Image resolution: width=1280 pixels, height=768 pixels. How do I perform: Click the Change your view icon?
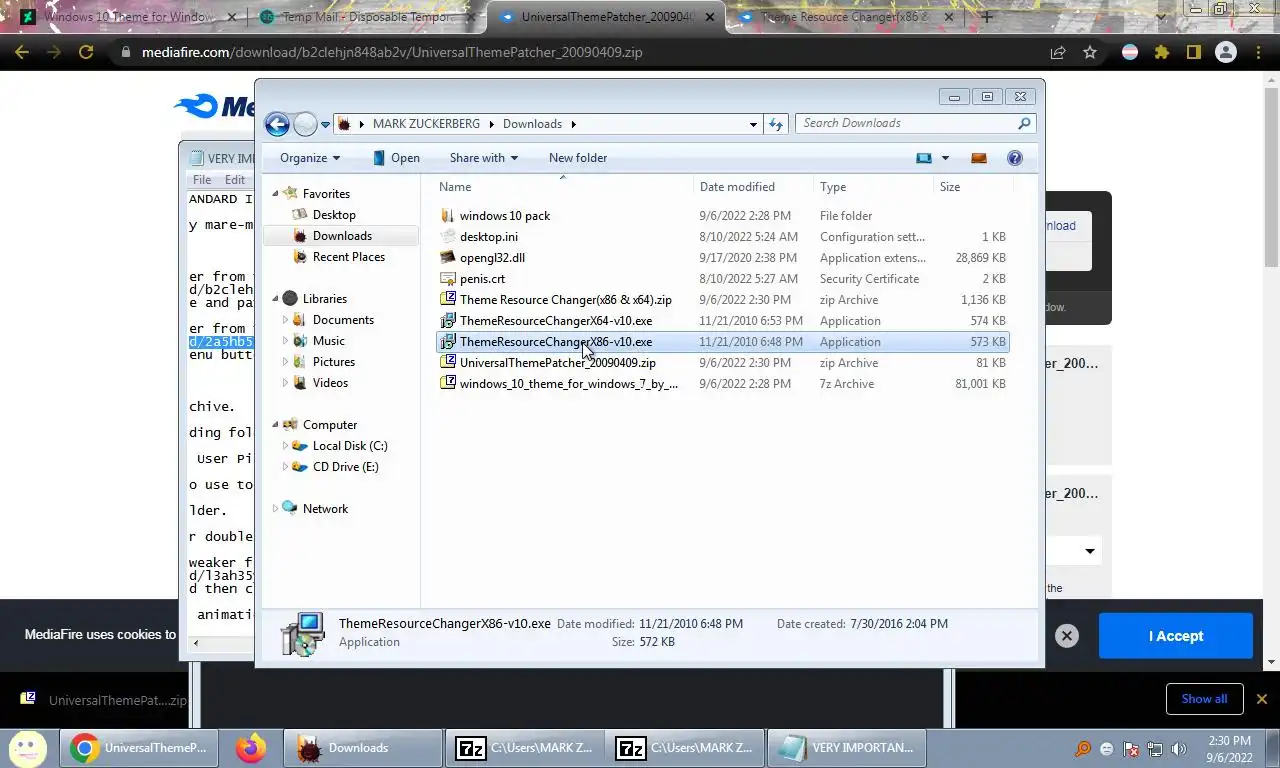click(x=924, y=158)
